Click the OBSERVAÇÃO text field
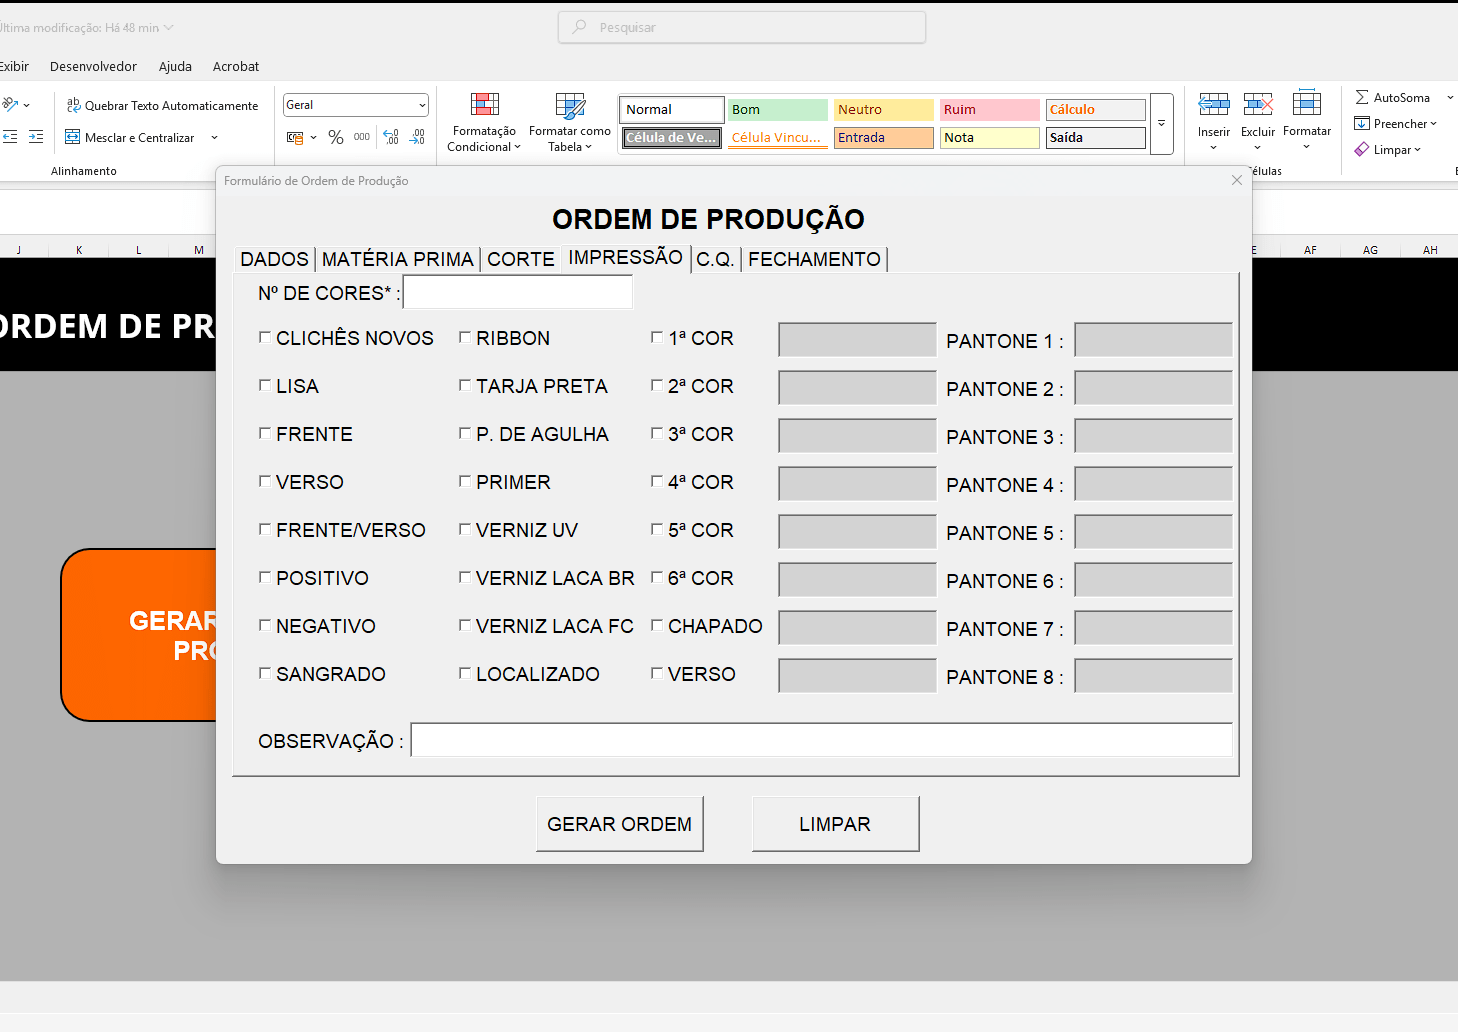This screenshot has width=1458, height=1032. [x=822, y=740]
